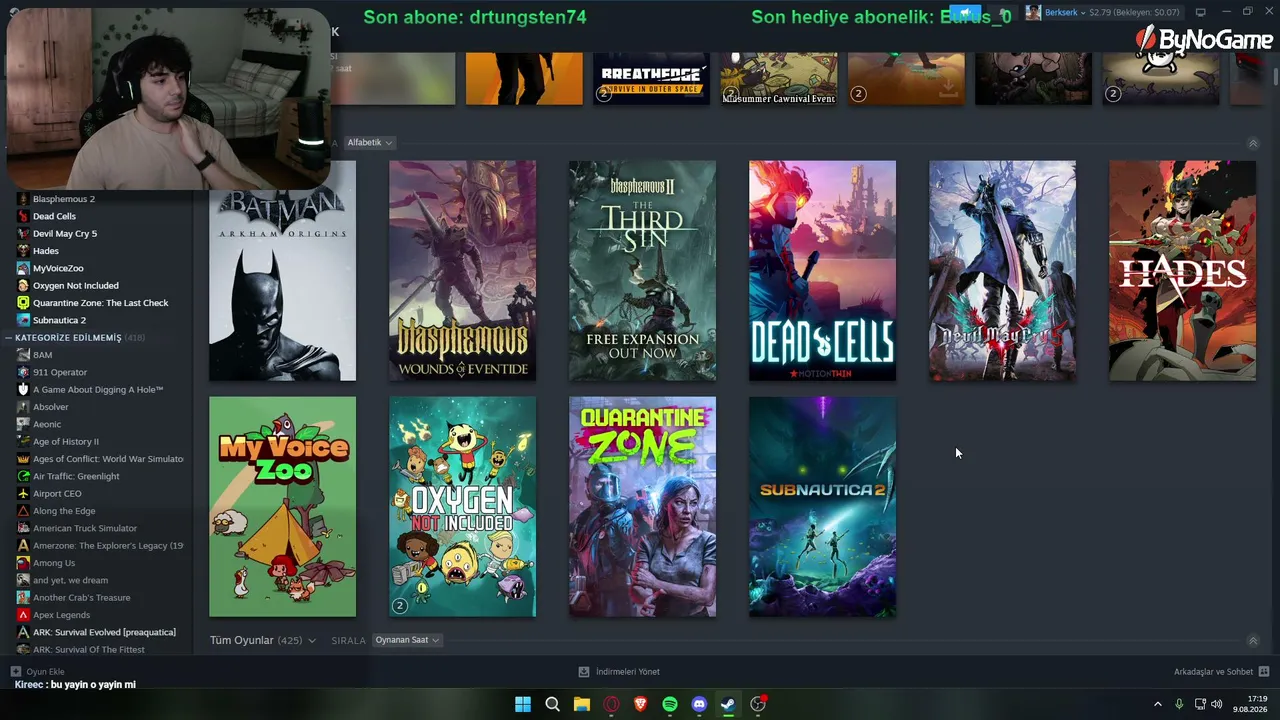This screenshot has width=1280, height=720.
Task: Open the Hades game cover
Action: (1182, 270)
